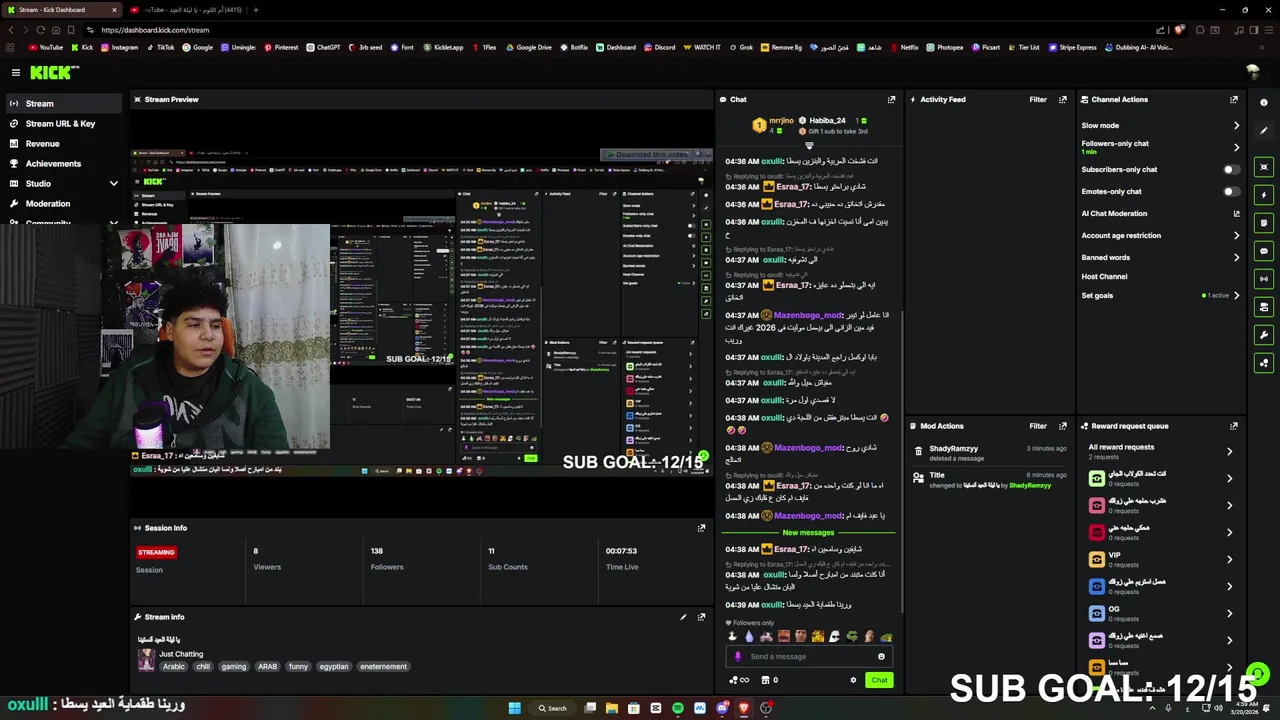Pop out the Session Info panel
The height and width of the screenshot is (720, 1280).
701,528
